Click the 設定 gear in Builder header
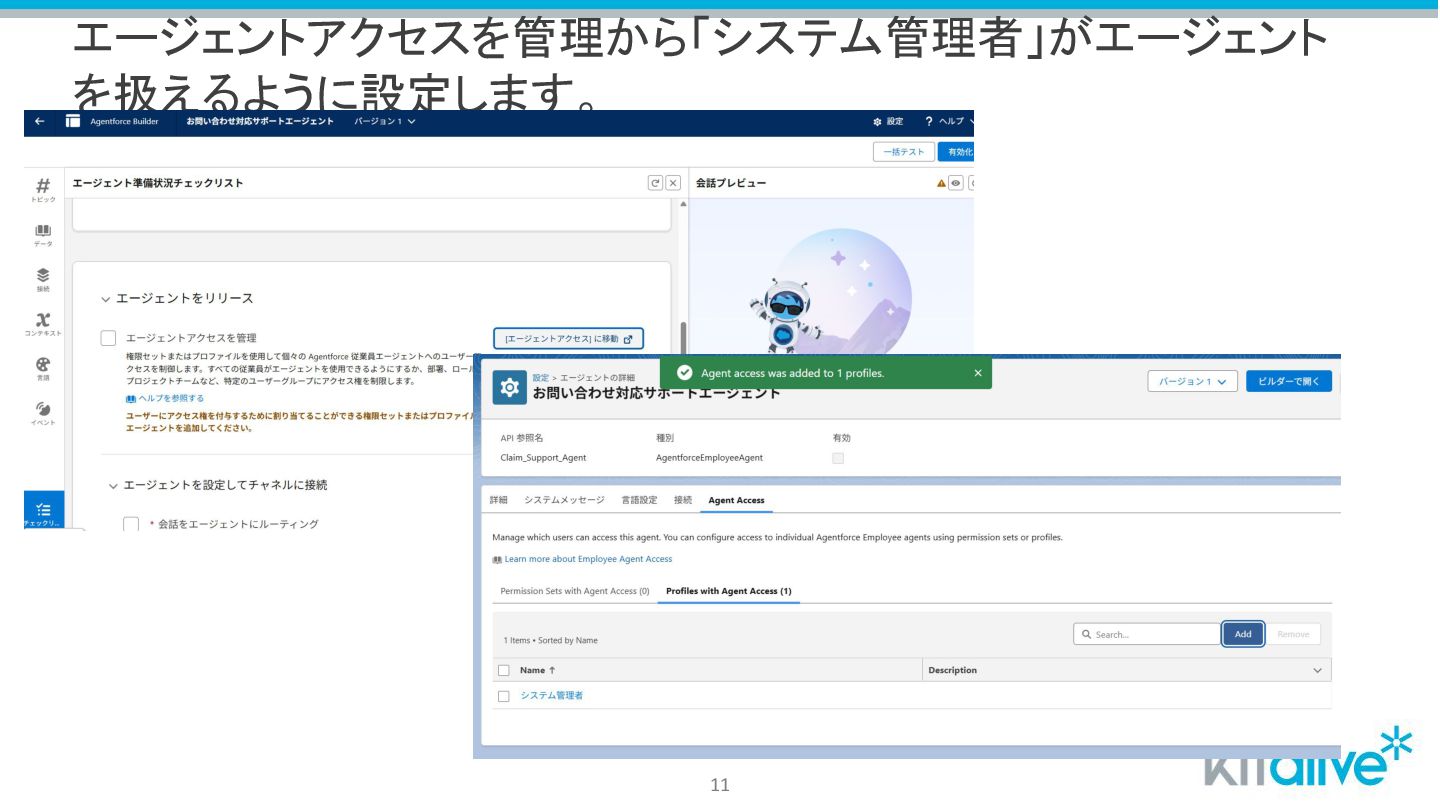1440x810 pixels. (x=887, y=121)
